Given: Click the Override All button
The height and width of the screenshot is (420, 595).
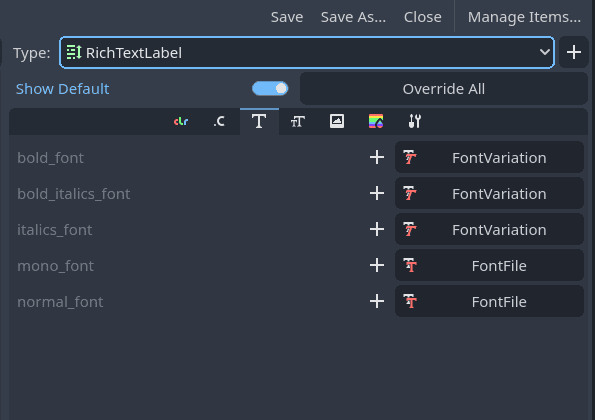Looking at the screenshot, I should tap(444, 89).
